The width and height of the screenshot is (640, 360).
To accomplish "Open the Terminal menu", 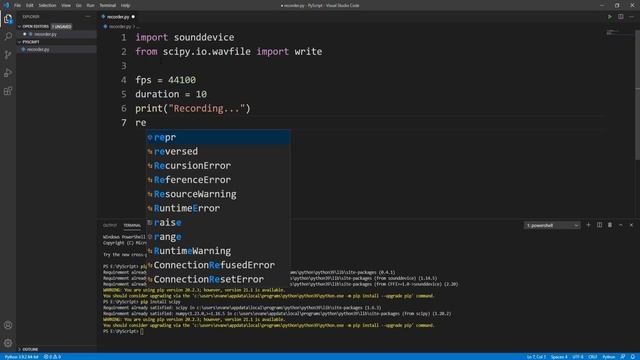I will (107, 5).
